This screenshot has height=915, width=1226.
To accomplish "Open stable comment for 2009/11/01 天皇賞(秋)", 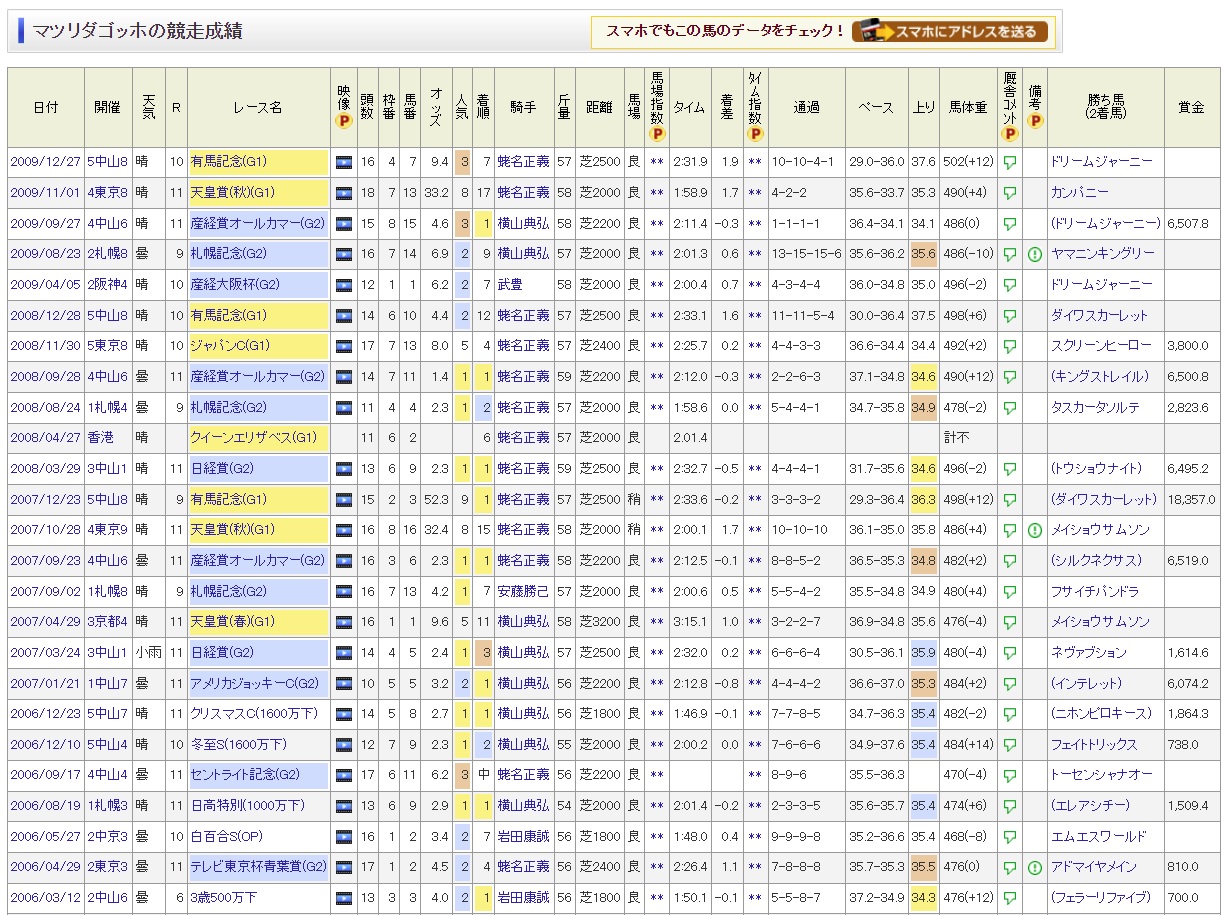I will (1010, 192).
